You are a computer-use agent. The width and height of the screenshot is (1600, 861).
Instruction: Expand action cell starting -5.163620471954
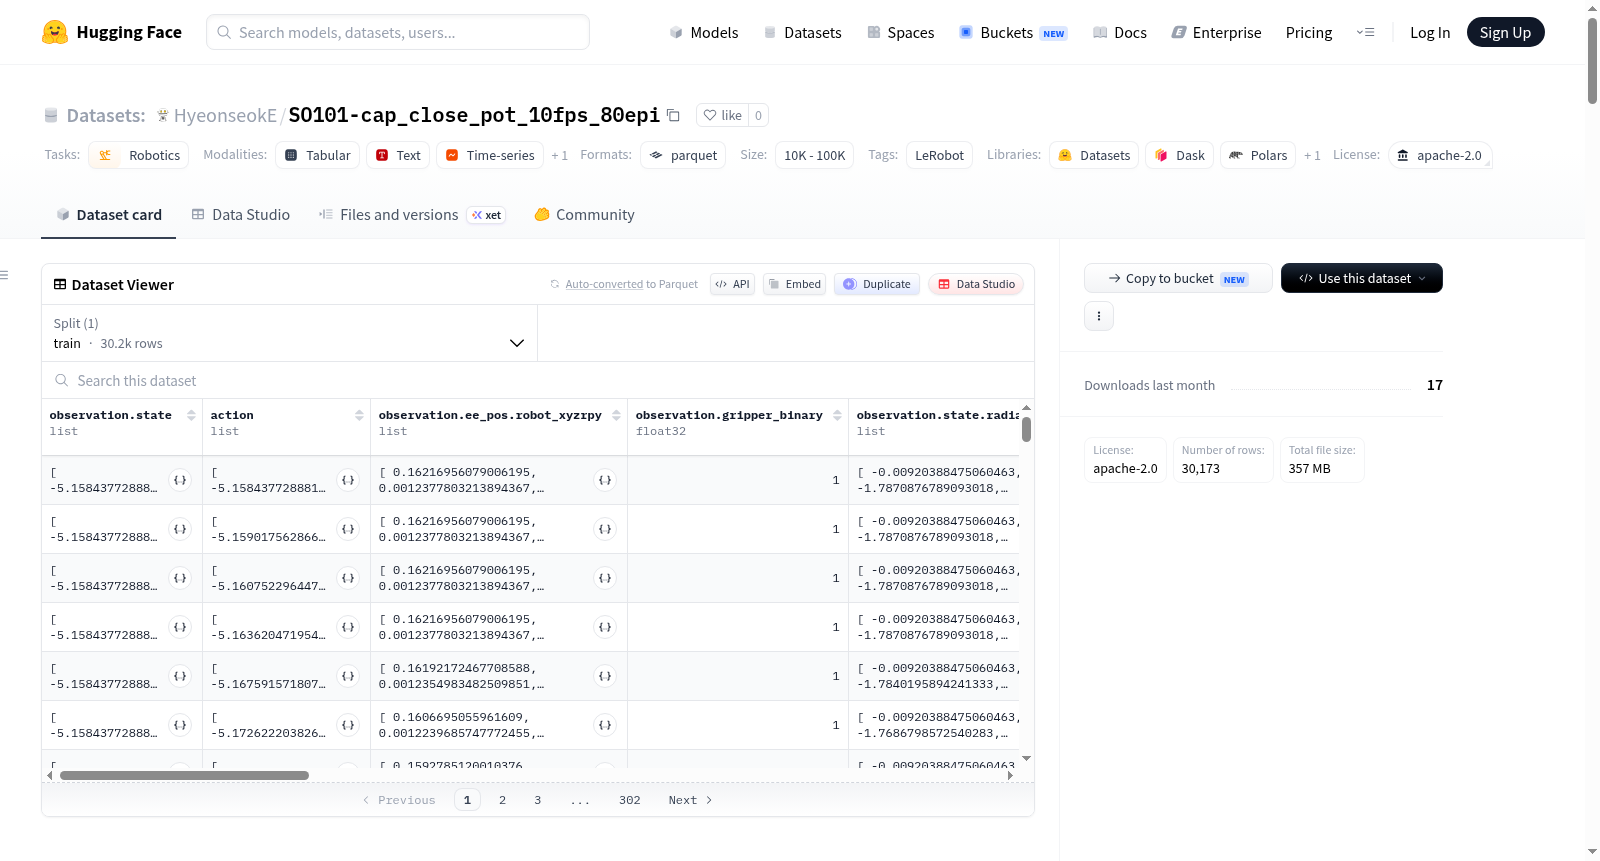coord(348,627)
